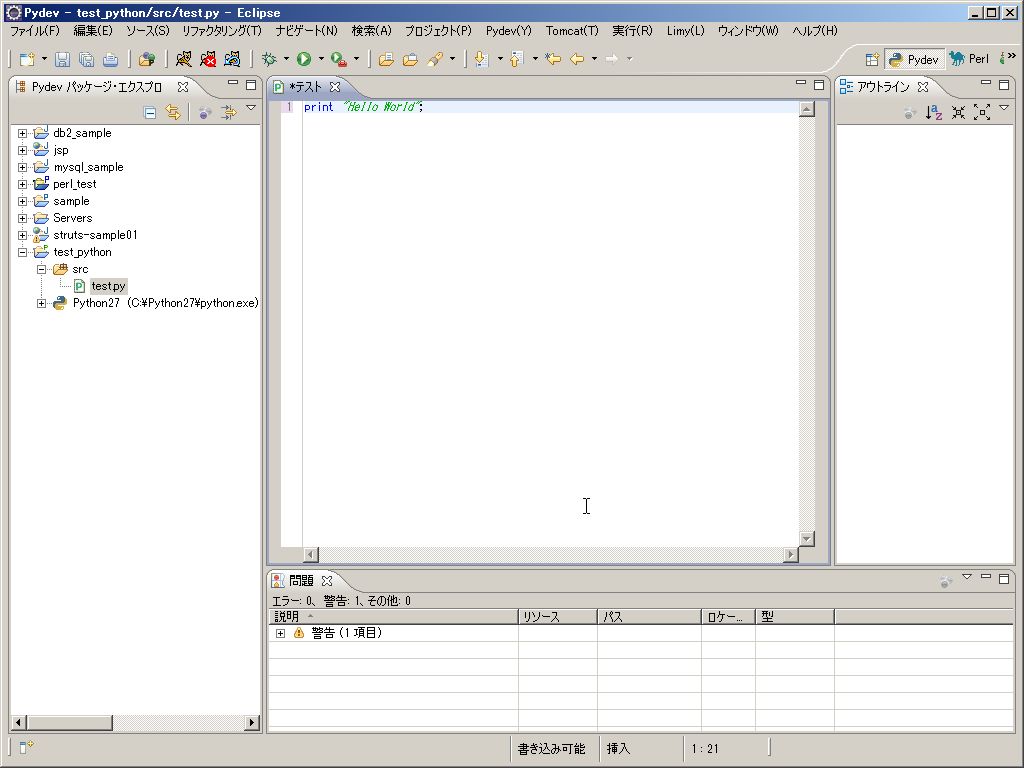Click the Python interpreter globe-folder toolbar icon
1024x768 pixels.
pyautogui.click(x=147, y=59)
